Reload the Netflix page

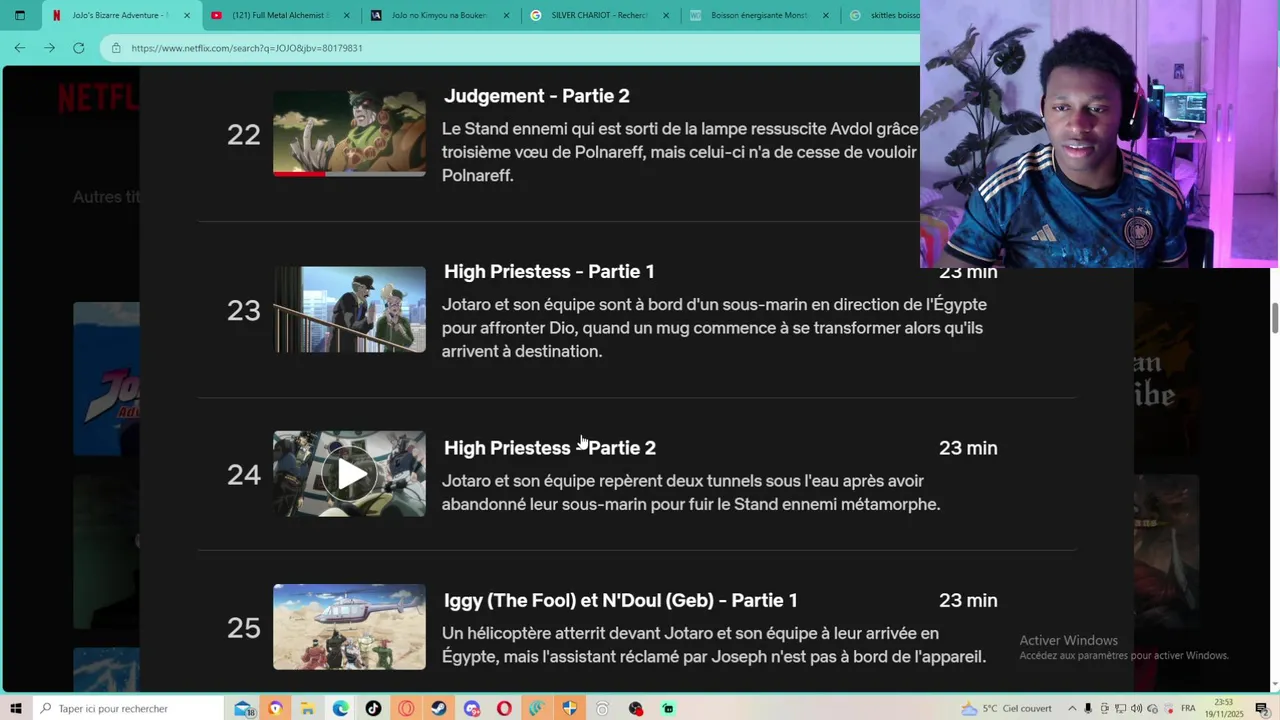pyautogui.click(x=79, y=48)
